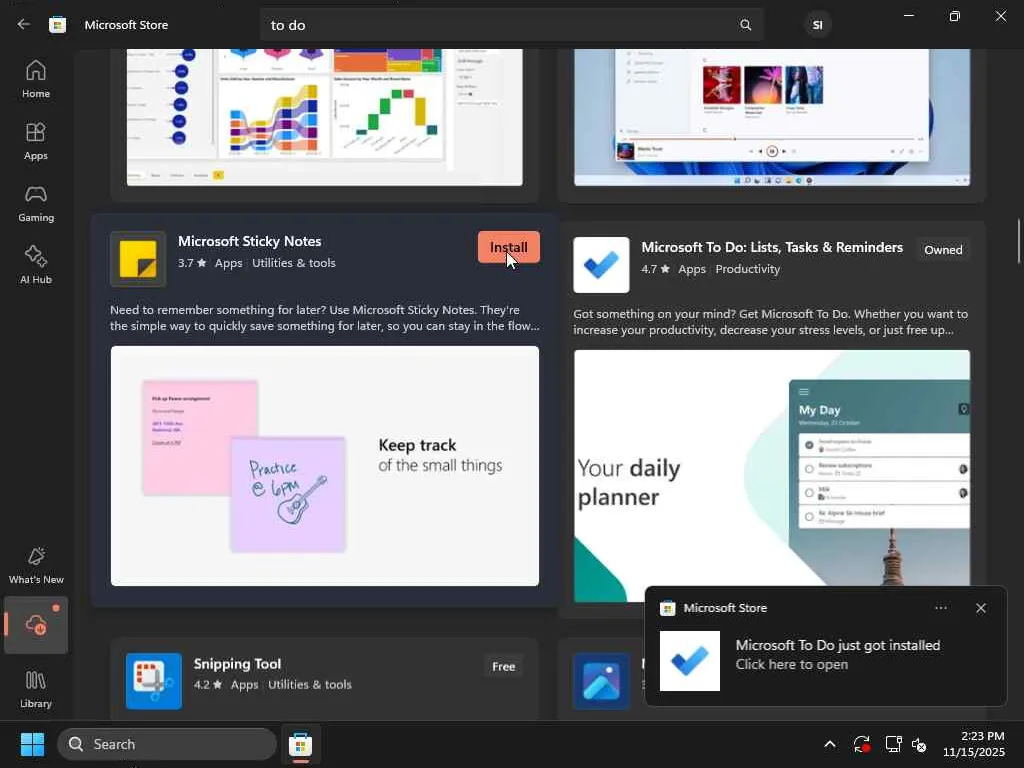Click the charts dashboard screenshot thumbnail
This screenshot has height=768, width=1024.
tap(325, 117)
